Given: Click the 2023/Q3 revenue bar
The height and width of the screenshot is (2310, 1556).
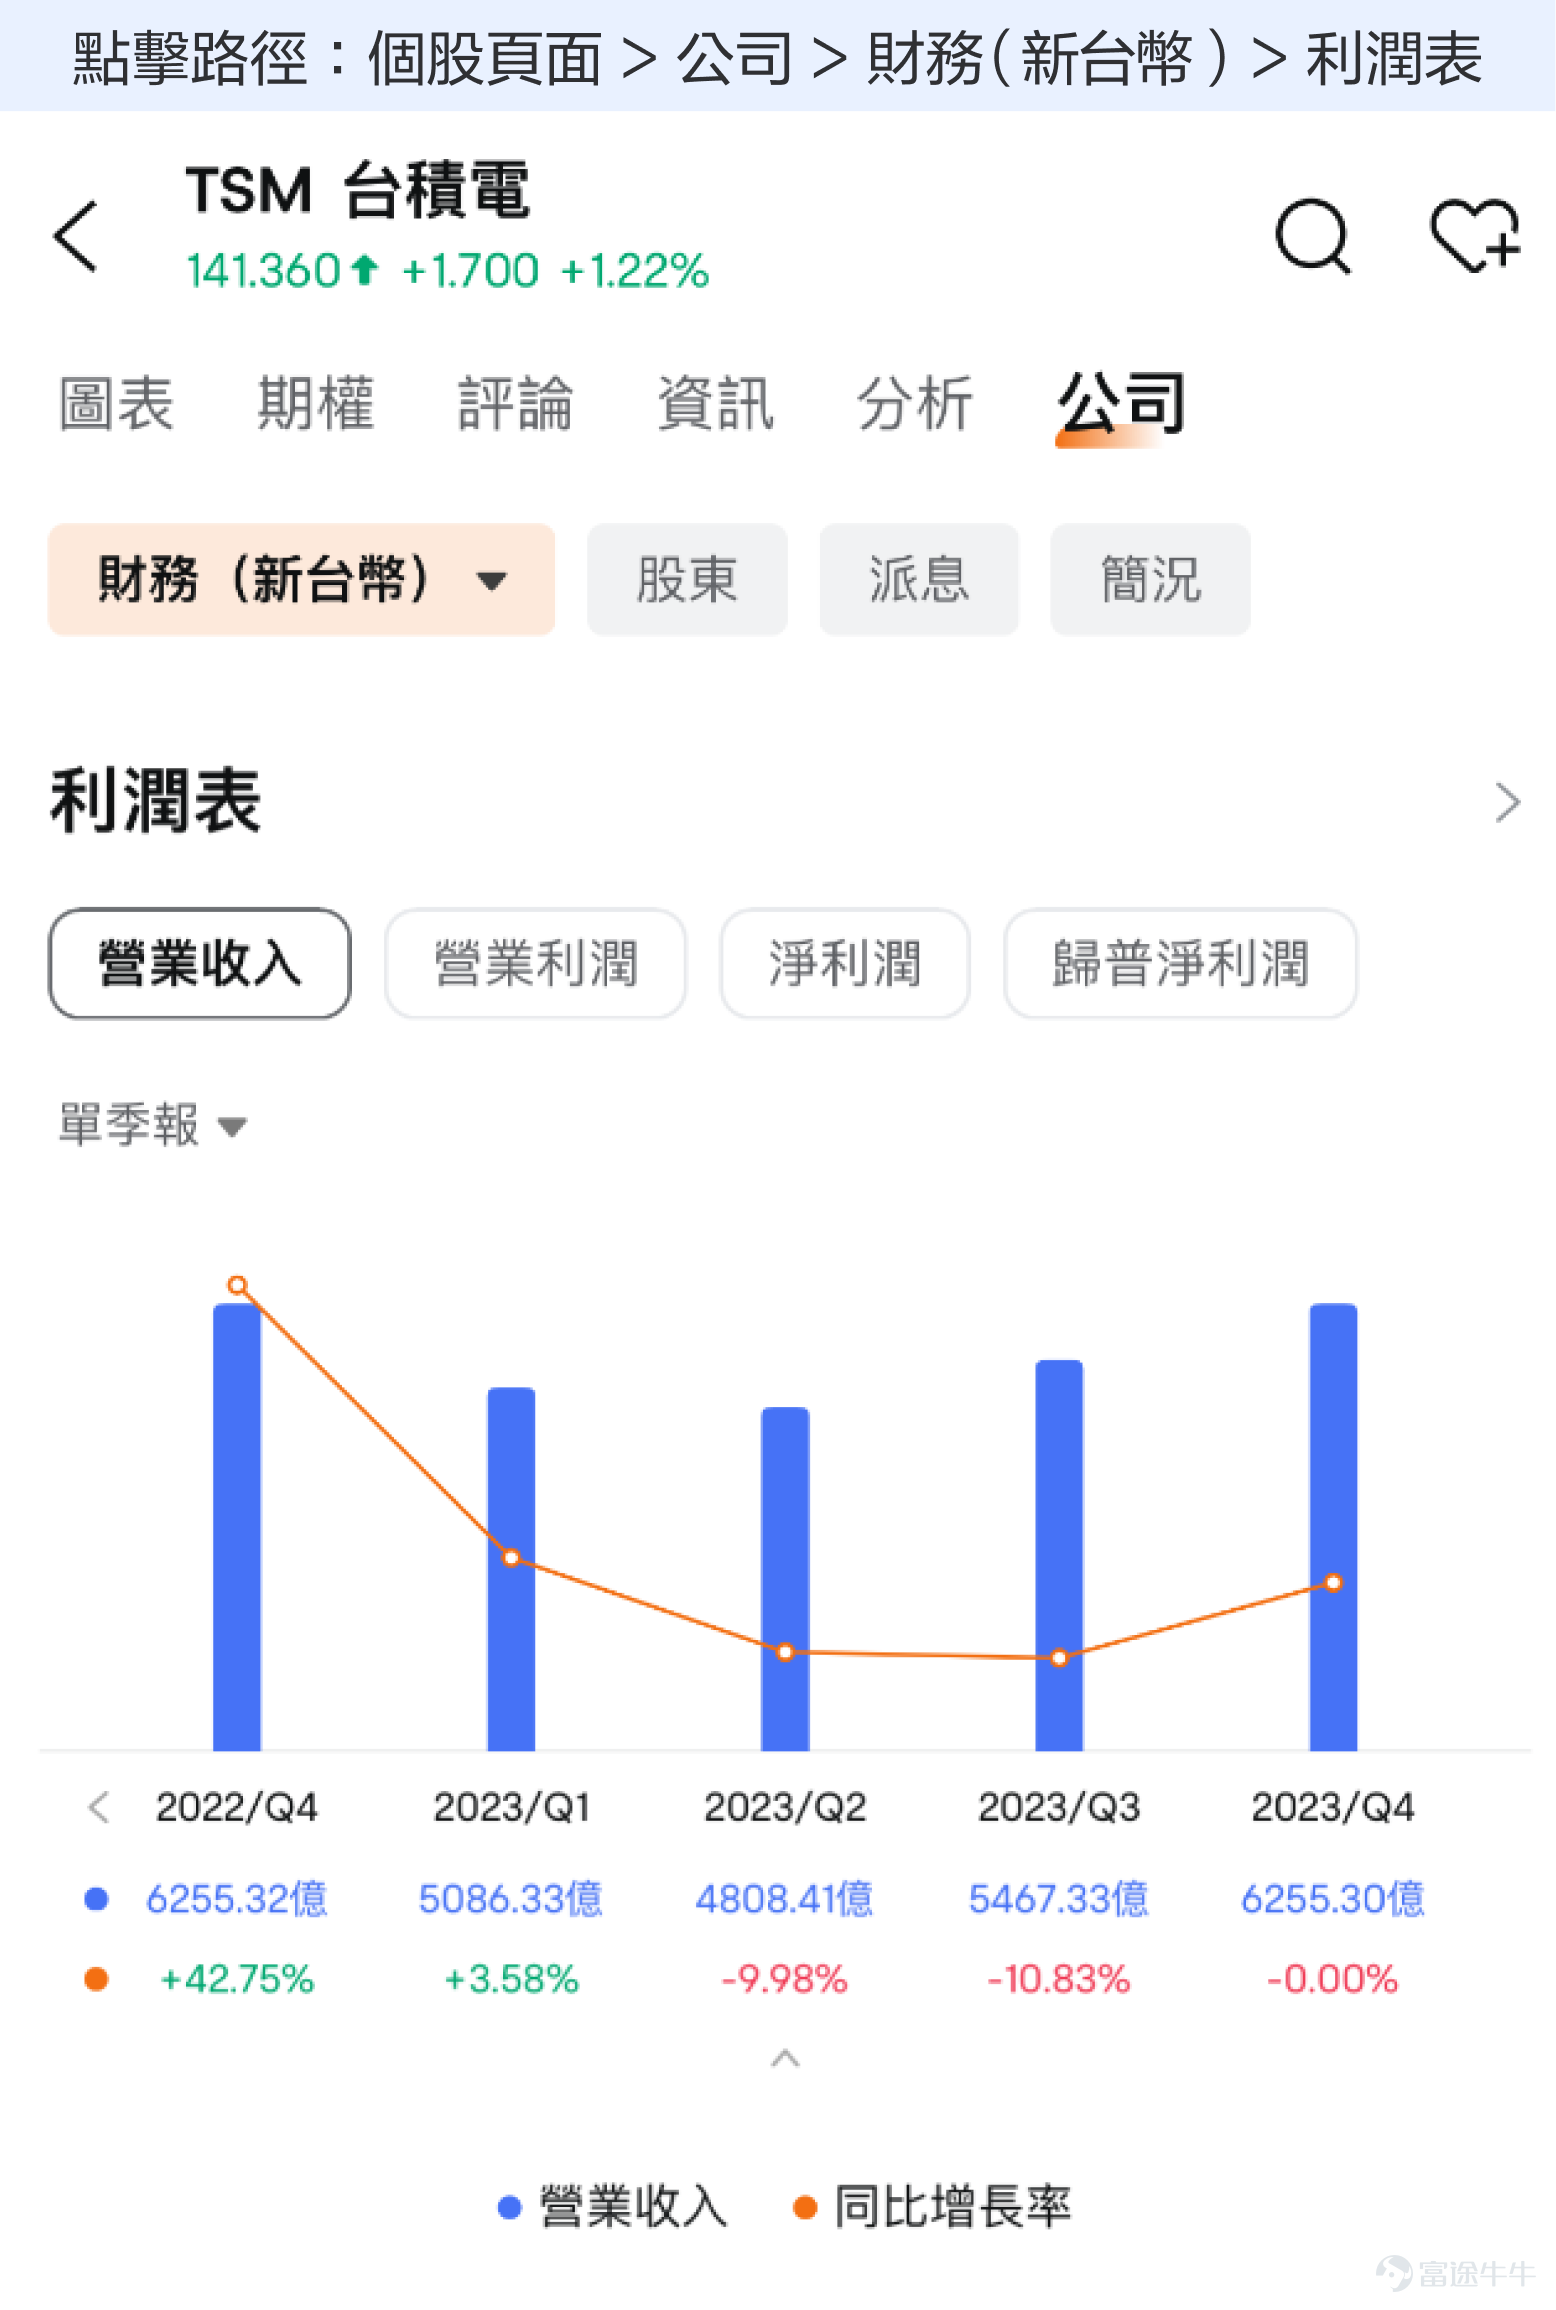Looking at the screenshot, I should tap(1059, 1555).
